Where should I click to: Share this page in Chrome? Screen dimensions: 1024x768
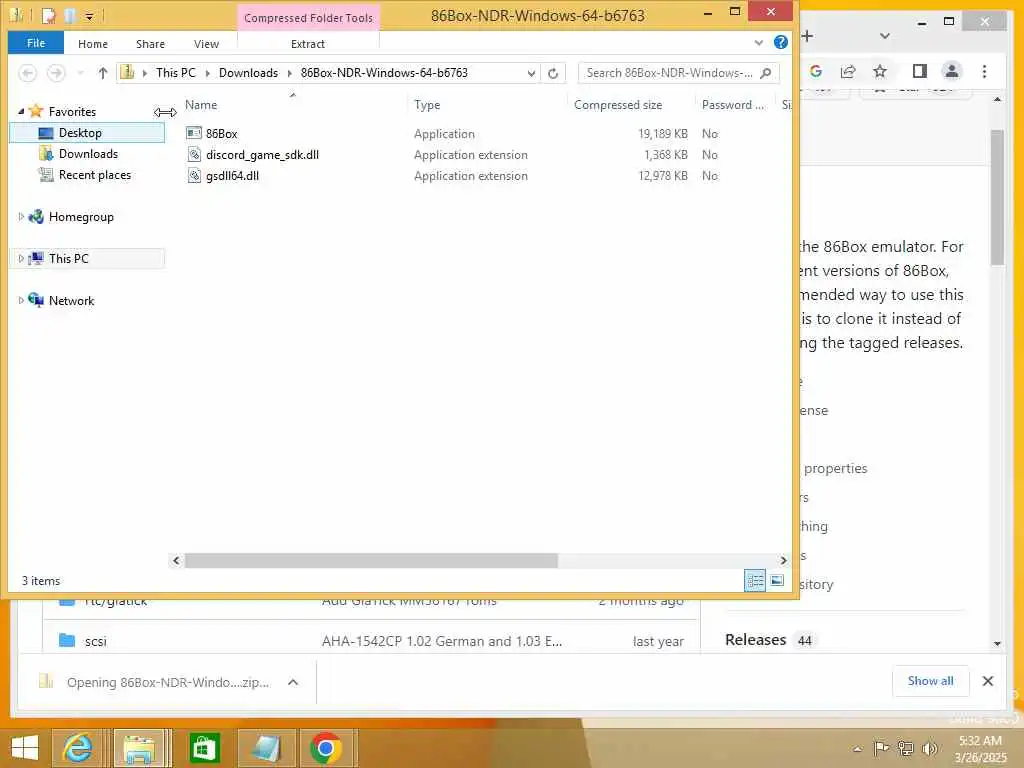(848, 71)
